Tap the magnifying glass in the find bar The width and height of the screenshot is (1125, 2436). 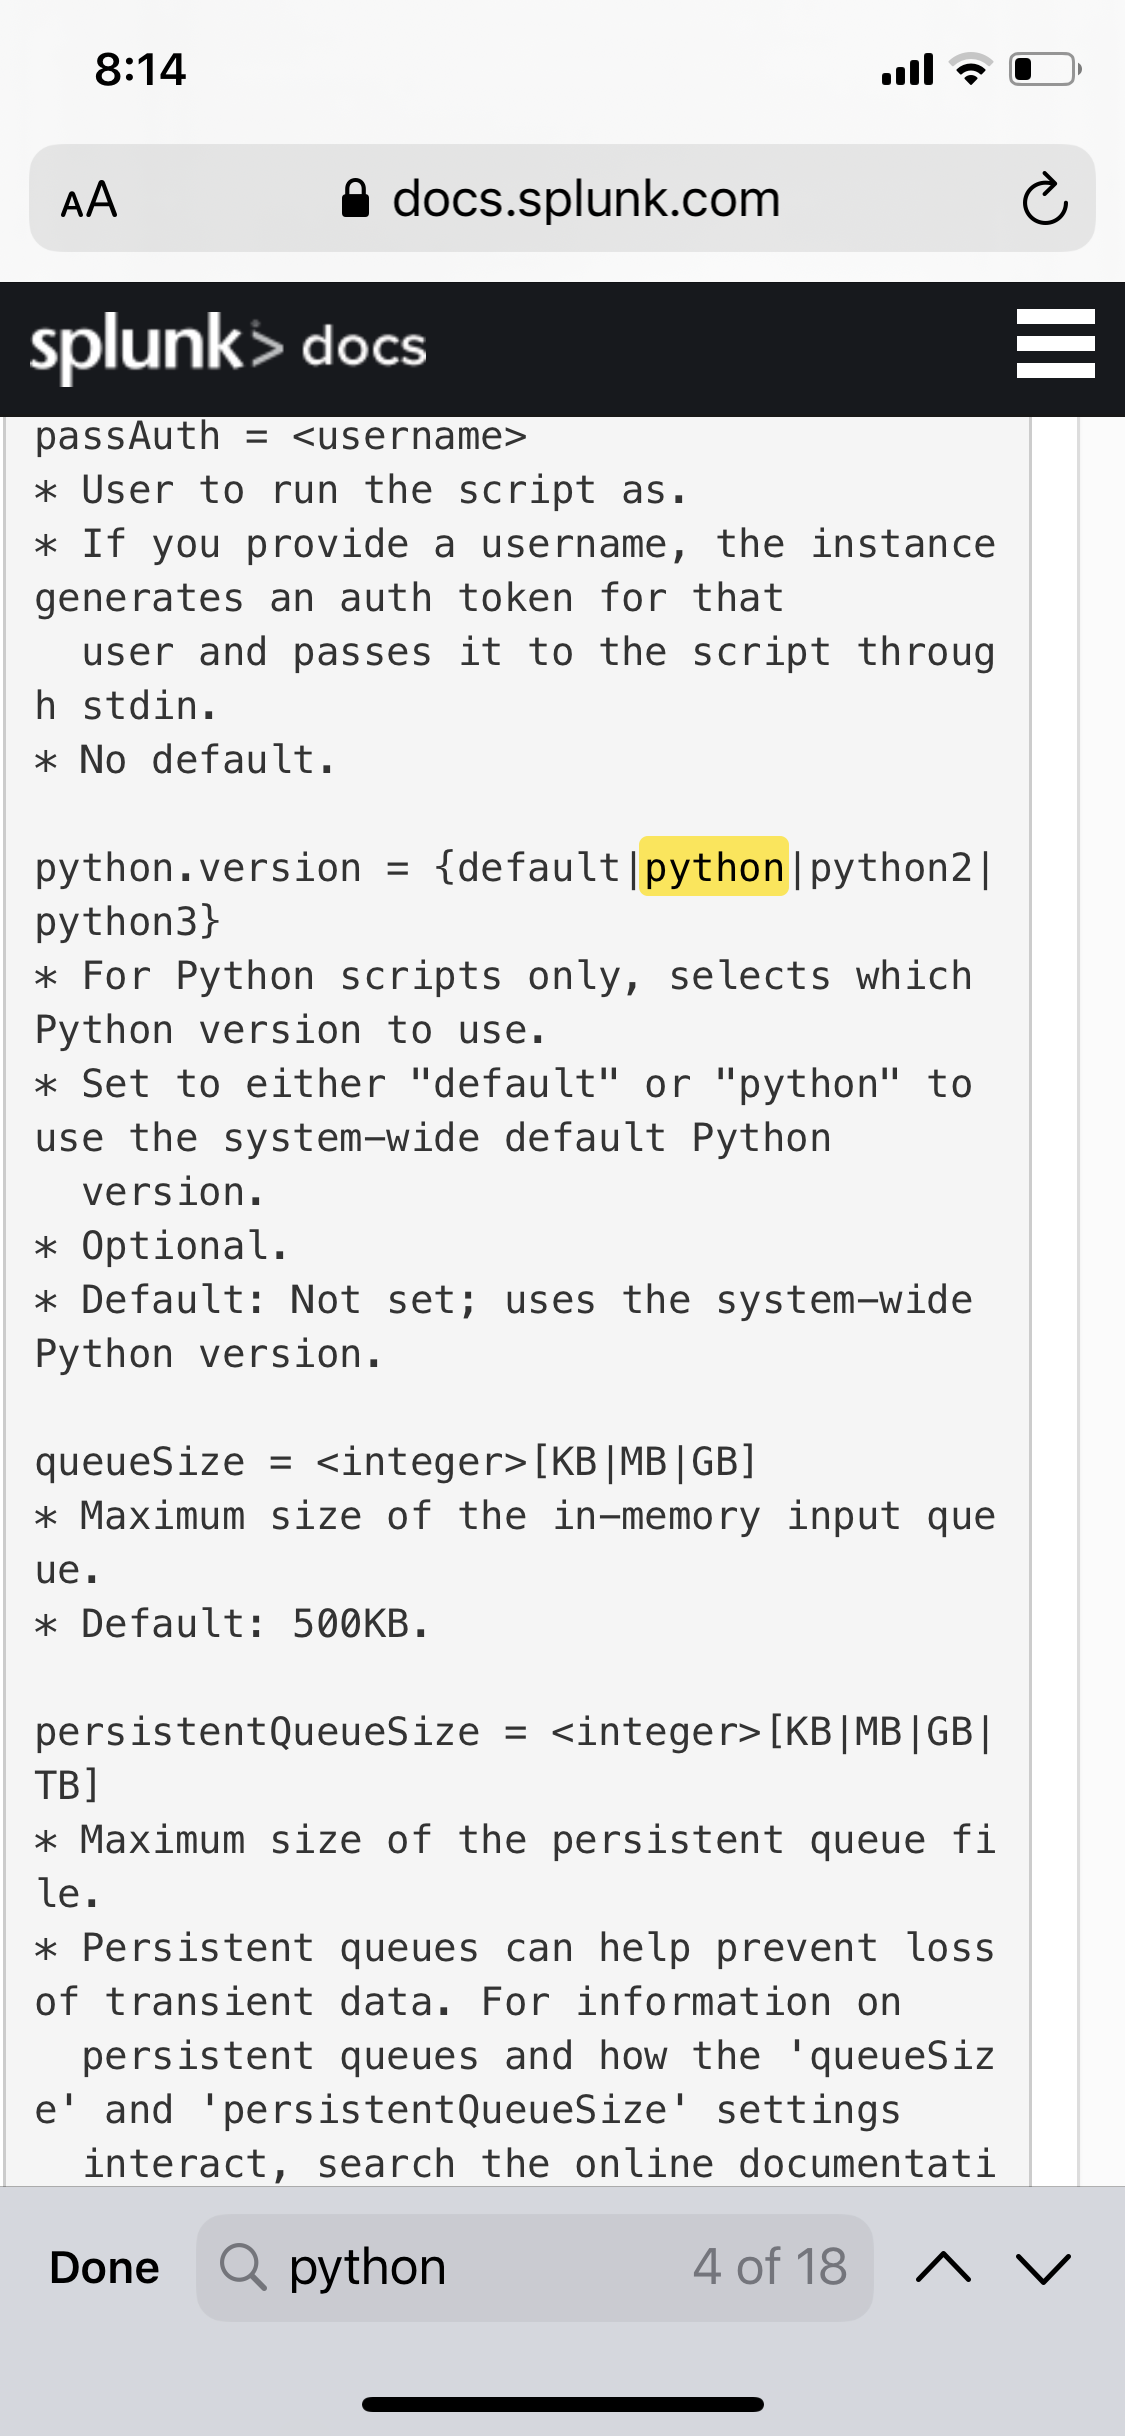(x=243, y=2267)
